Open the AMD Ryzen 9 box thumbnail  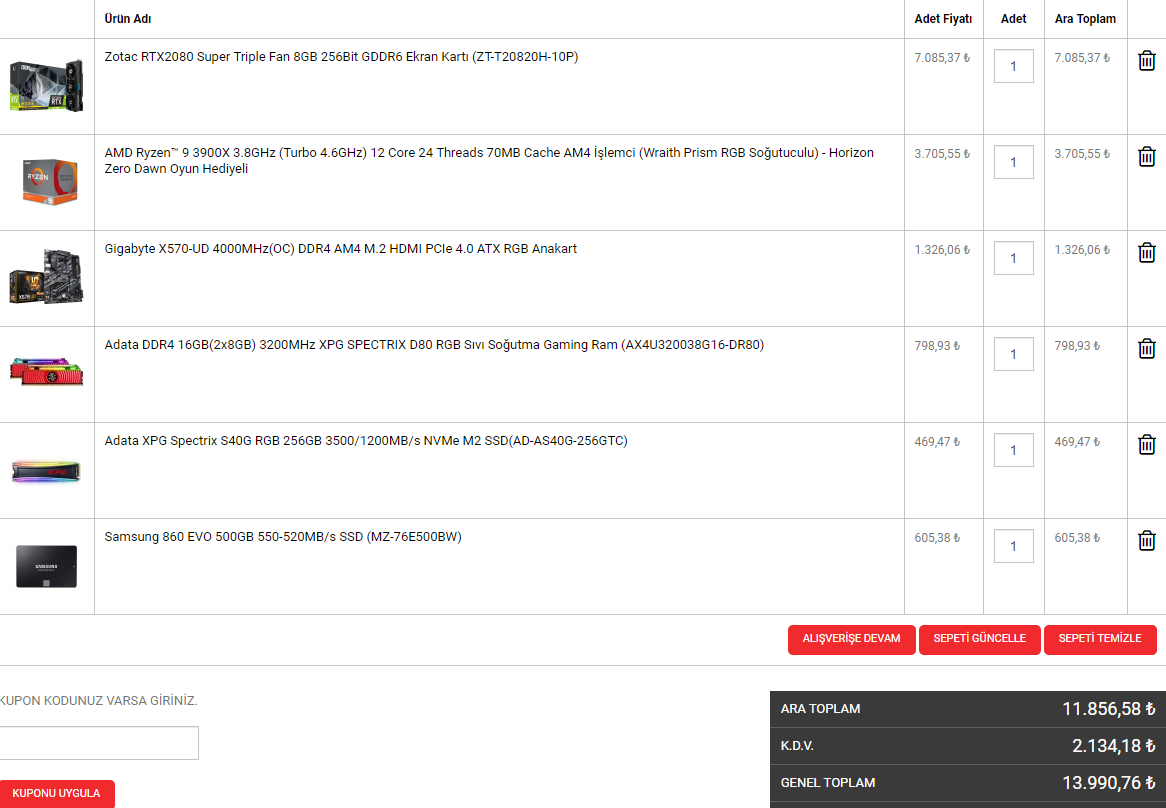click(x=49, y=182)
